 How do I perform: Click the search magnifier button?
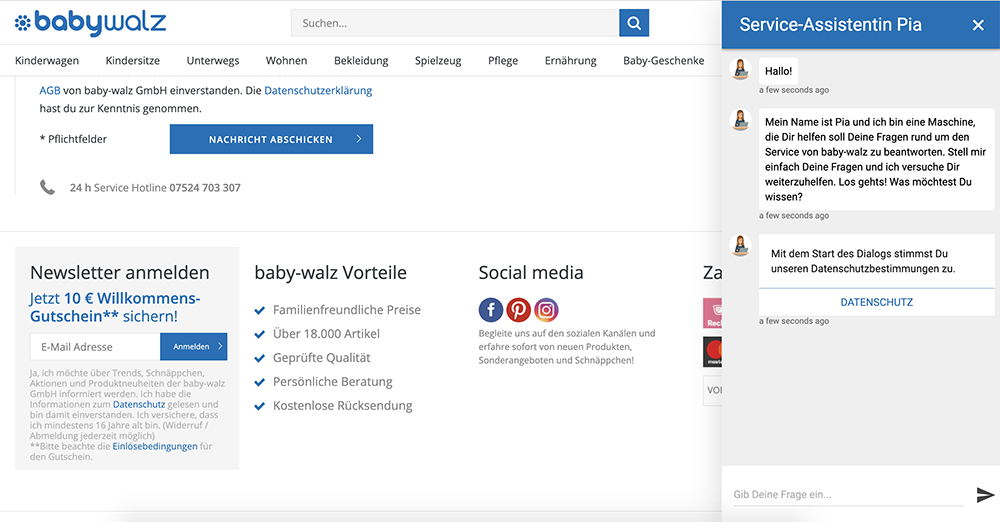click(x=634, y=23)
